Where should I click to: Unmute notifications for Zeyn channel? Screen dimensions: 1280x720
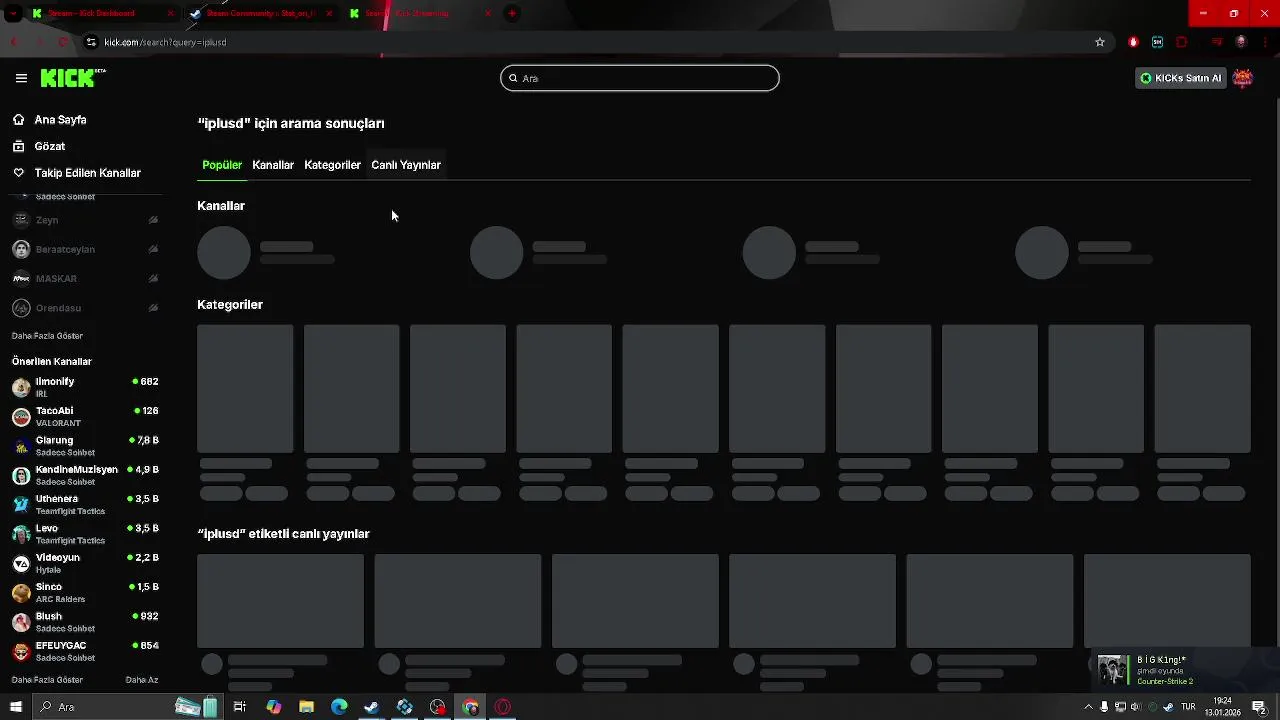[153, 220]
